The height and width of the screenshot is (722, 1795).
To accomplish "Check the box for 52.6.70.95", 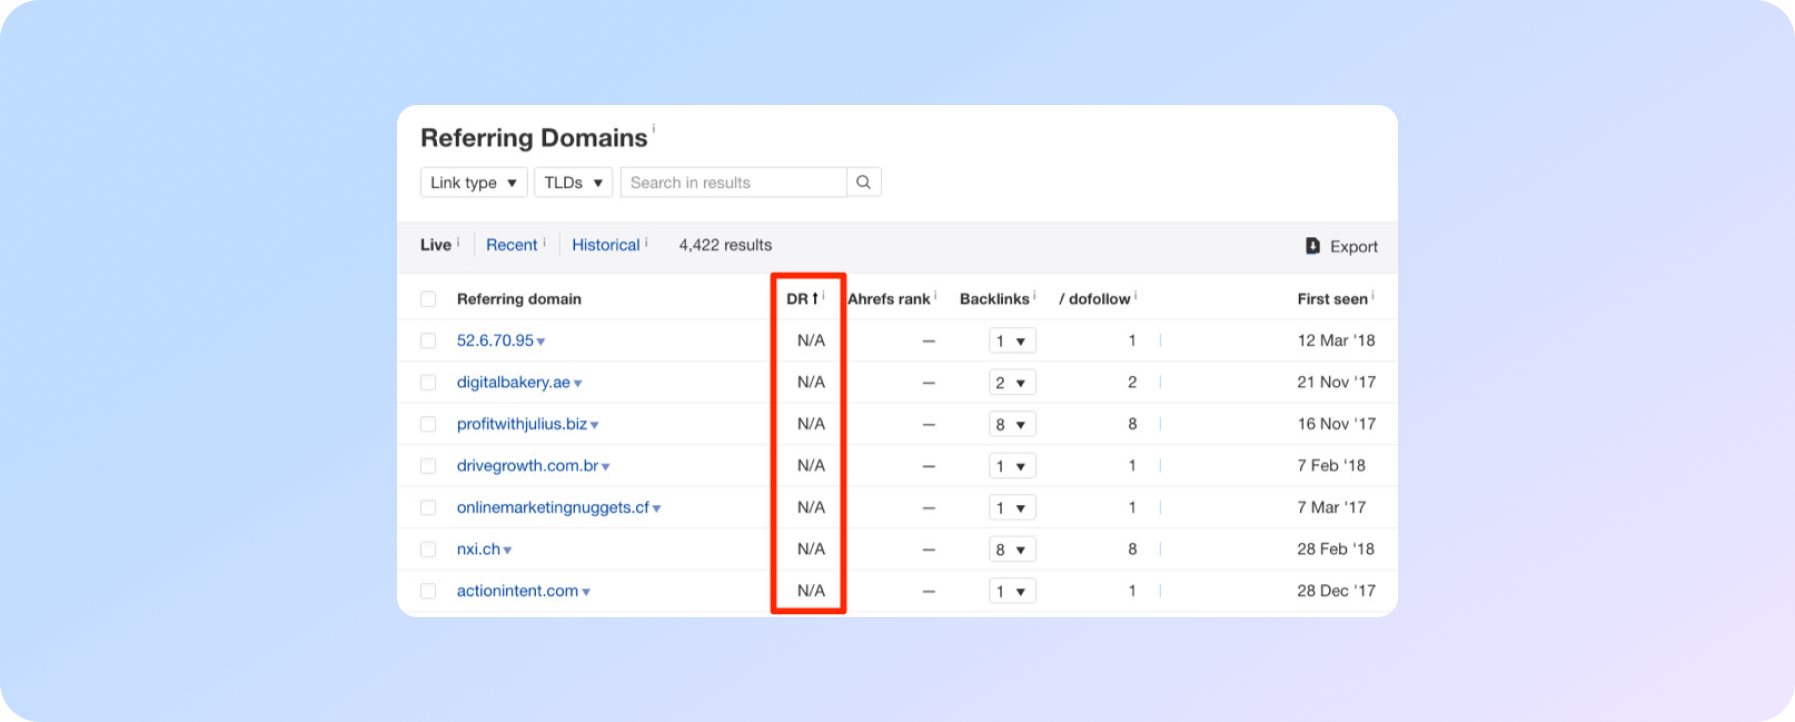I will [x=428, y=341].
